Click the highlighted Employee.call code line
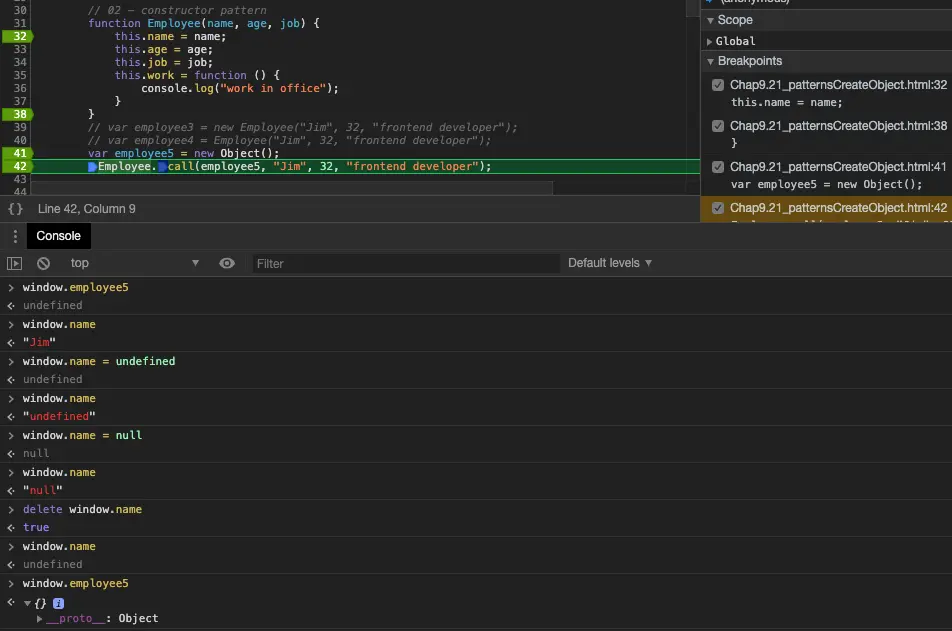The image size is (952, 631). click(366, 166)
